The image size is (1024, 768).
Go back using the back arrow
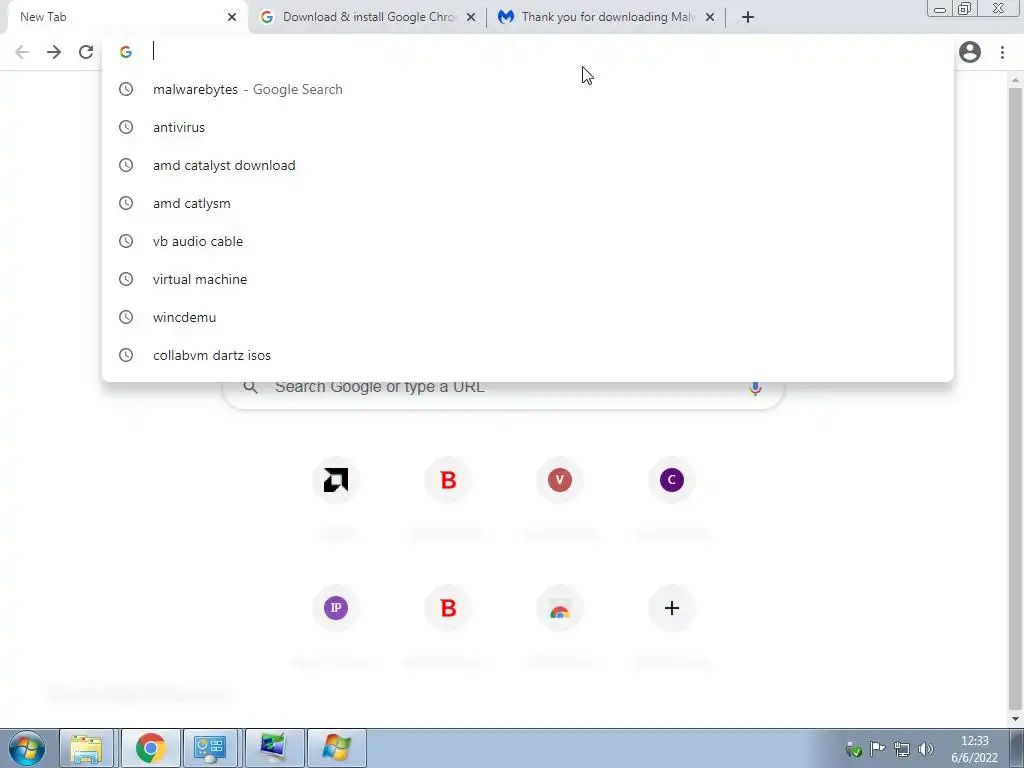22,52
